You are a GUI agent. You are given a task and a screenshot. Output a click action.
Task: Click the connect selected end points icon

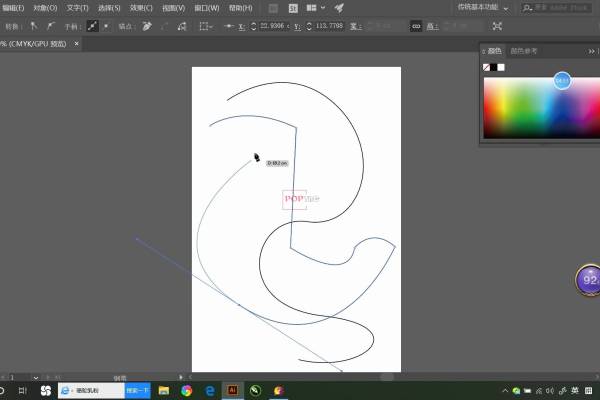coord(165,26)
